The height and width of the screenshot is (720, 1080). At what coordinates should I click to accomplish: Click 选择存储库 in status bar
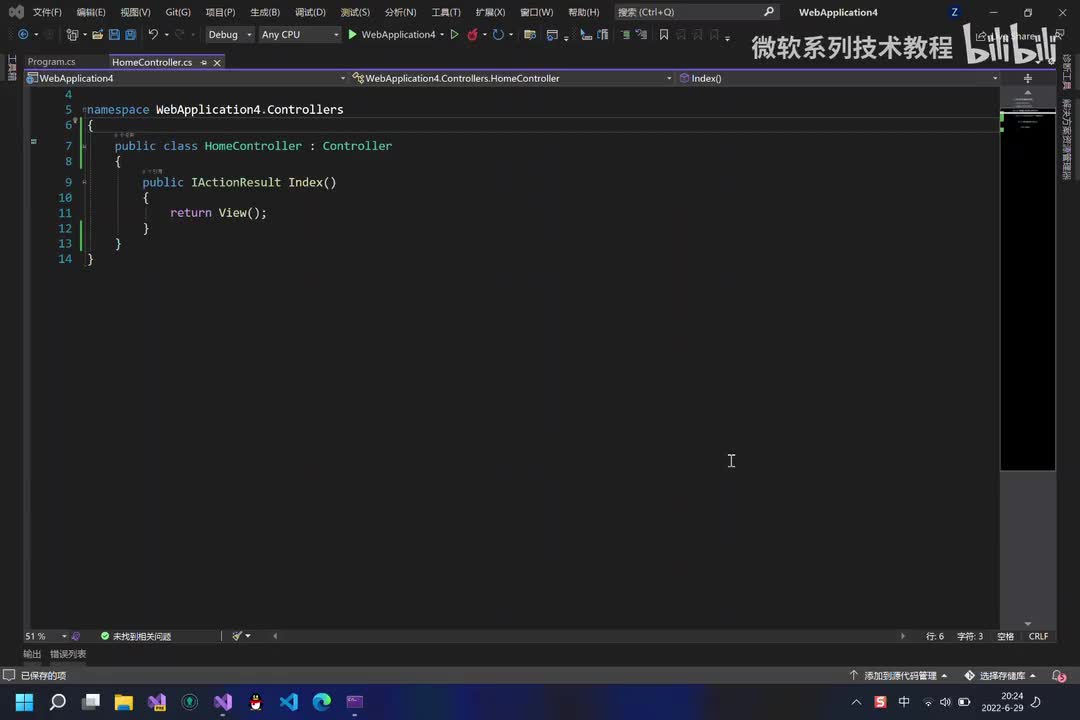click(x=1000, y=675)
